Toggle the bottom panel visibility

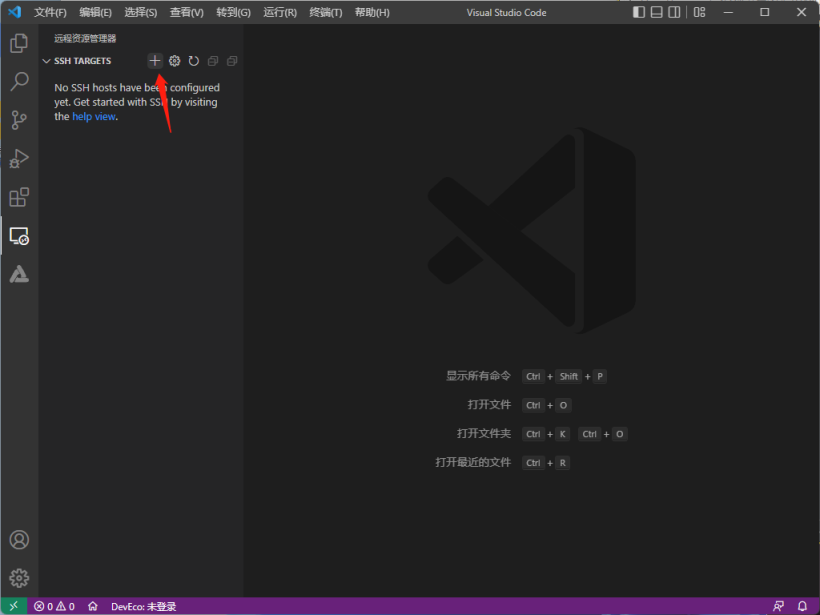point(657,12)
